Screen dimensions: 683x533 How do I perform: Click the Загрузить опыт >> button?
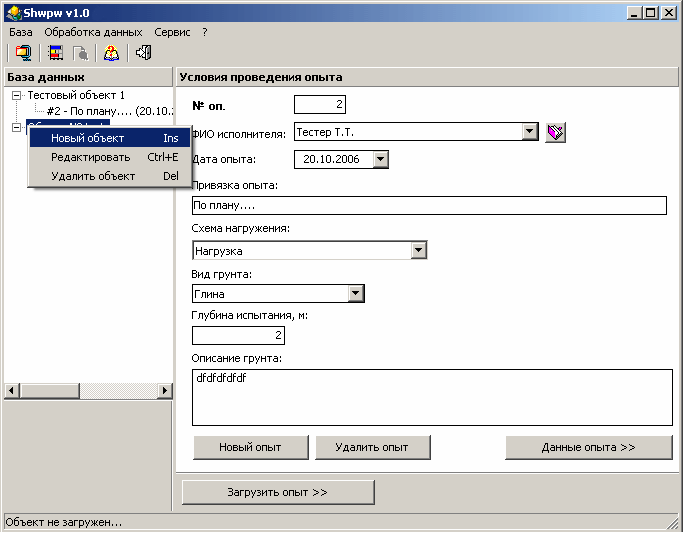(x=278, y=492)
